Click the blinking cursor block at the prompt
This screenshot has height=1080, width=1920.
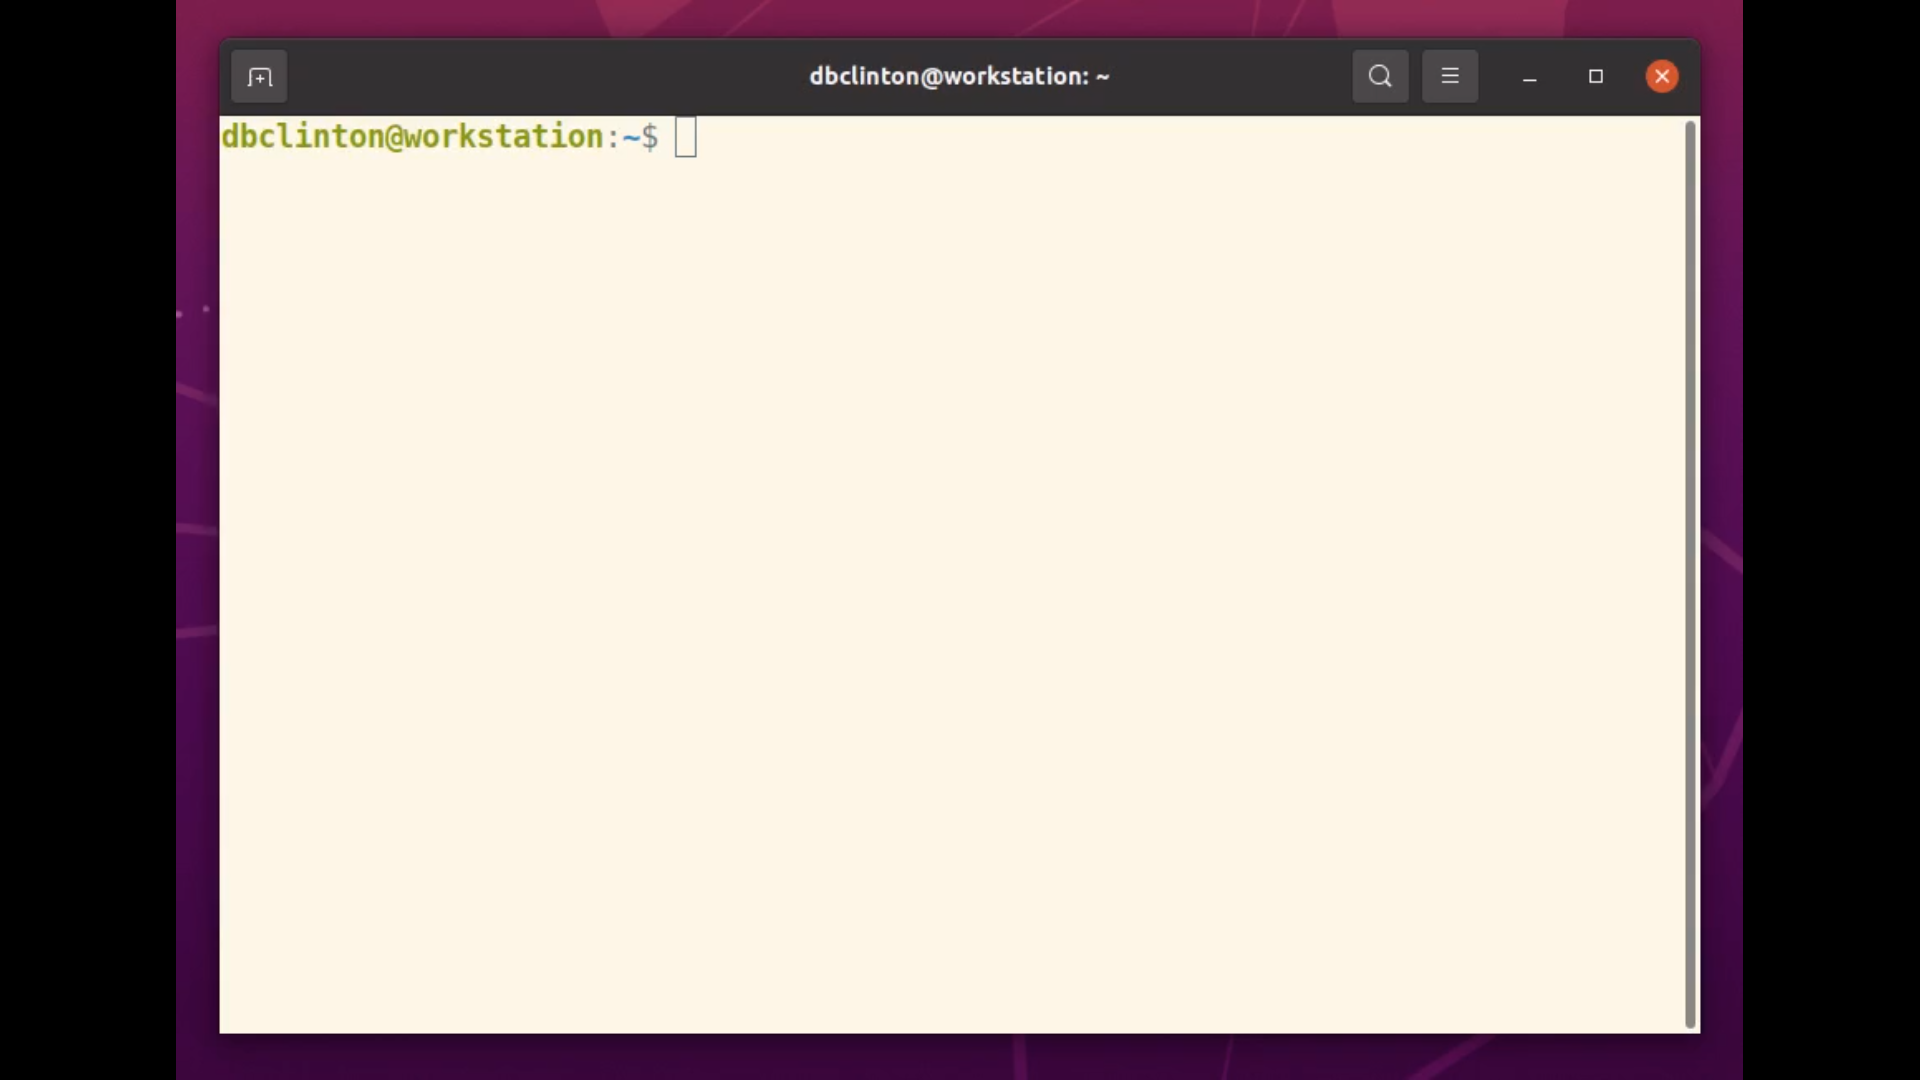coord(686,137)
